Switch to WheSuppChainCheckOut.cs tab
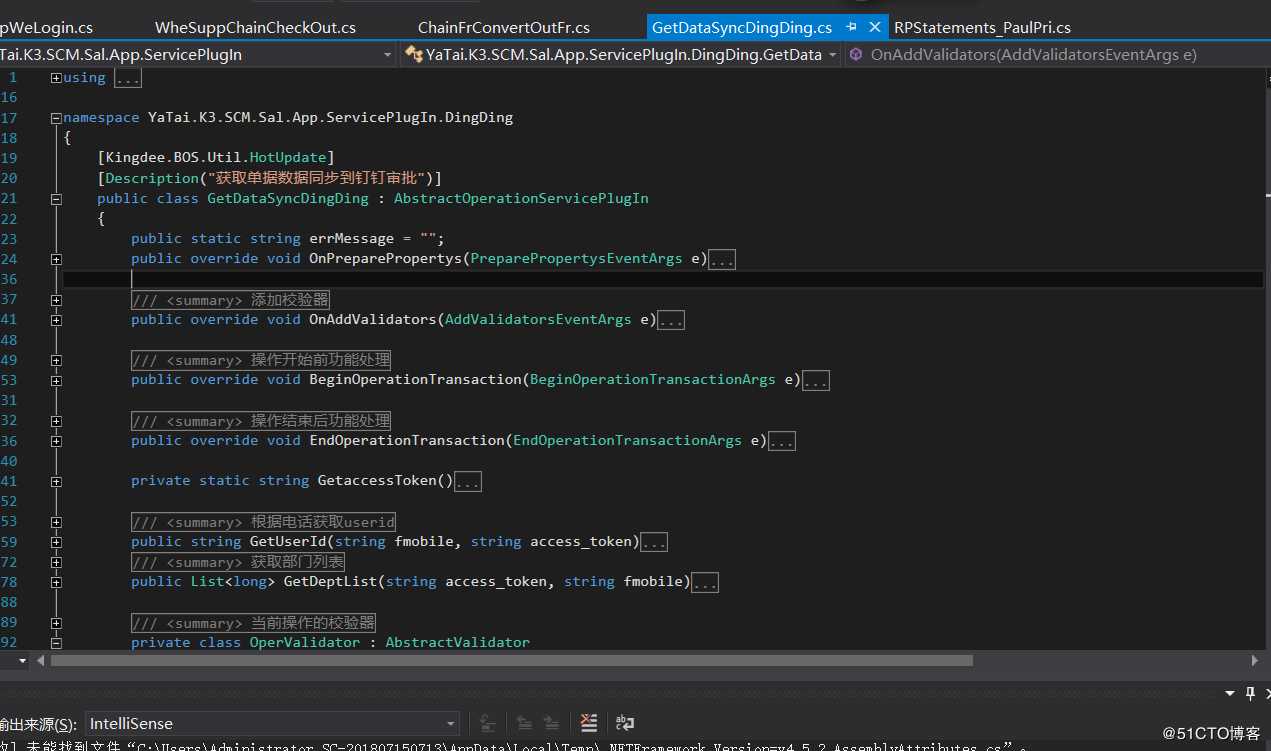This screenshot has width=1271, height=751. coord(255,28)
